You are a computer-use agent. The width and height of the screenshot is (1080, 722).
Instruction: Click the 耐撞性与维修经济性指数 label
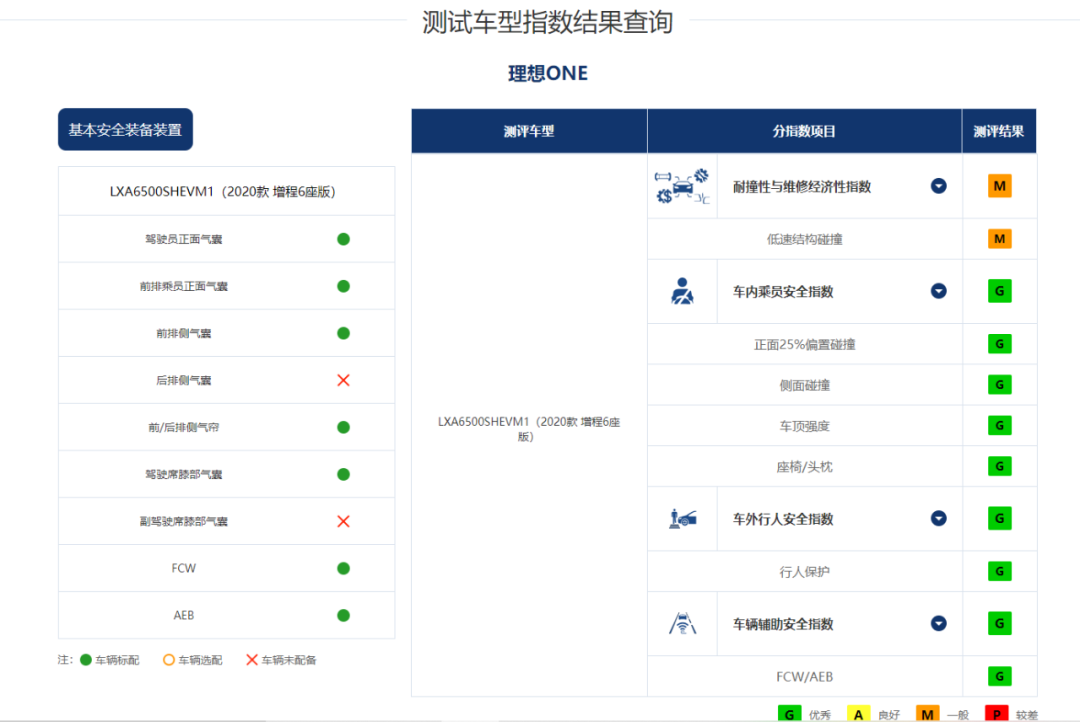tap(802, 187)
